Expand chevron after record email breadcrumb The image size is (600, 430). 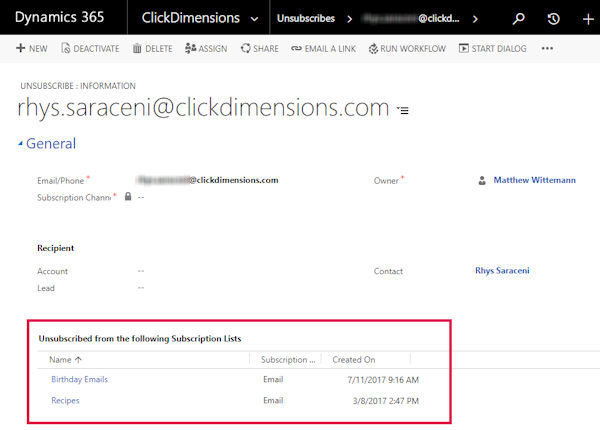click(475, 19)
